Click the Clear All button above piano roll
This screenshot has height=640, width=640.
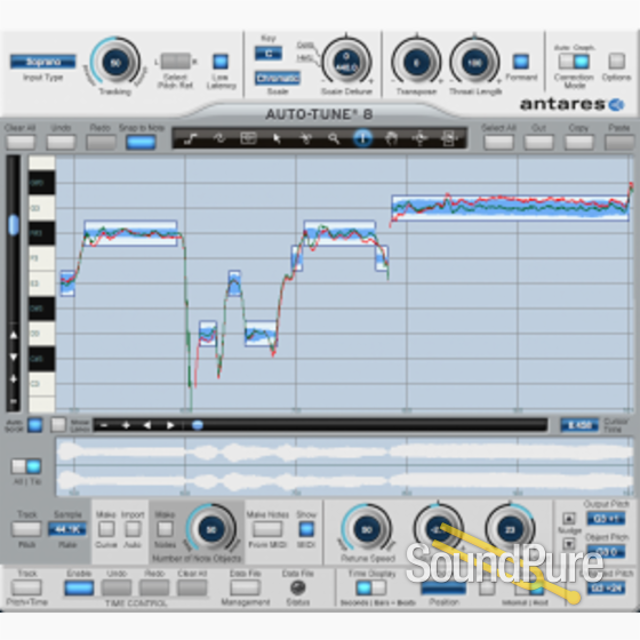click(x=20, y=142)
